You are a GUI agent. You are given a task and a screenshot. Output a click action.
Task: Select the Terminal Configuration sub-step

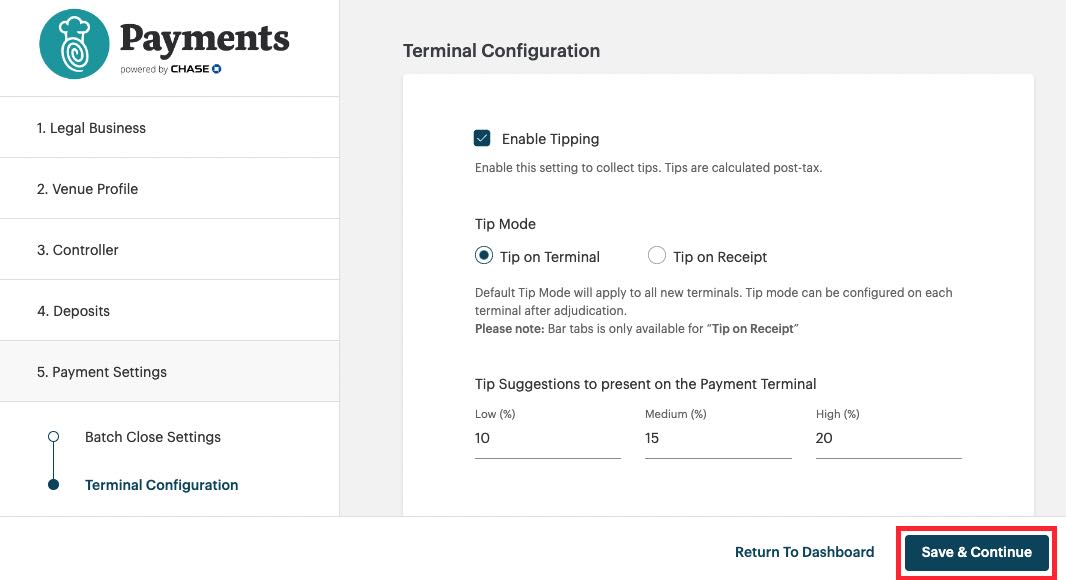[x=161, y=485]
